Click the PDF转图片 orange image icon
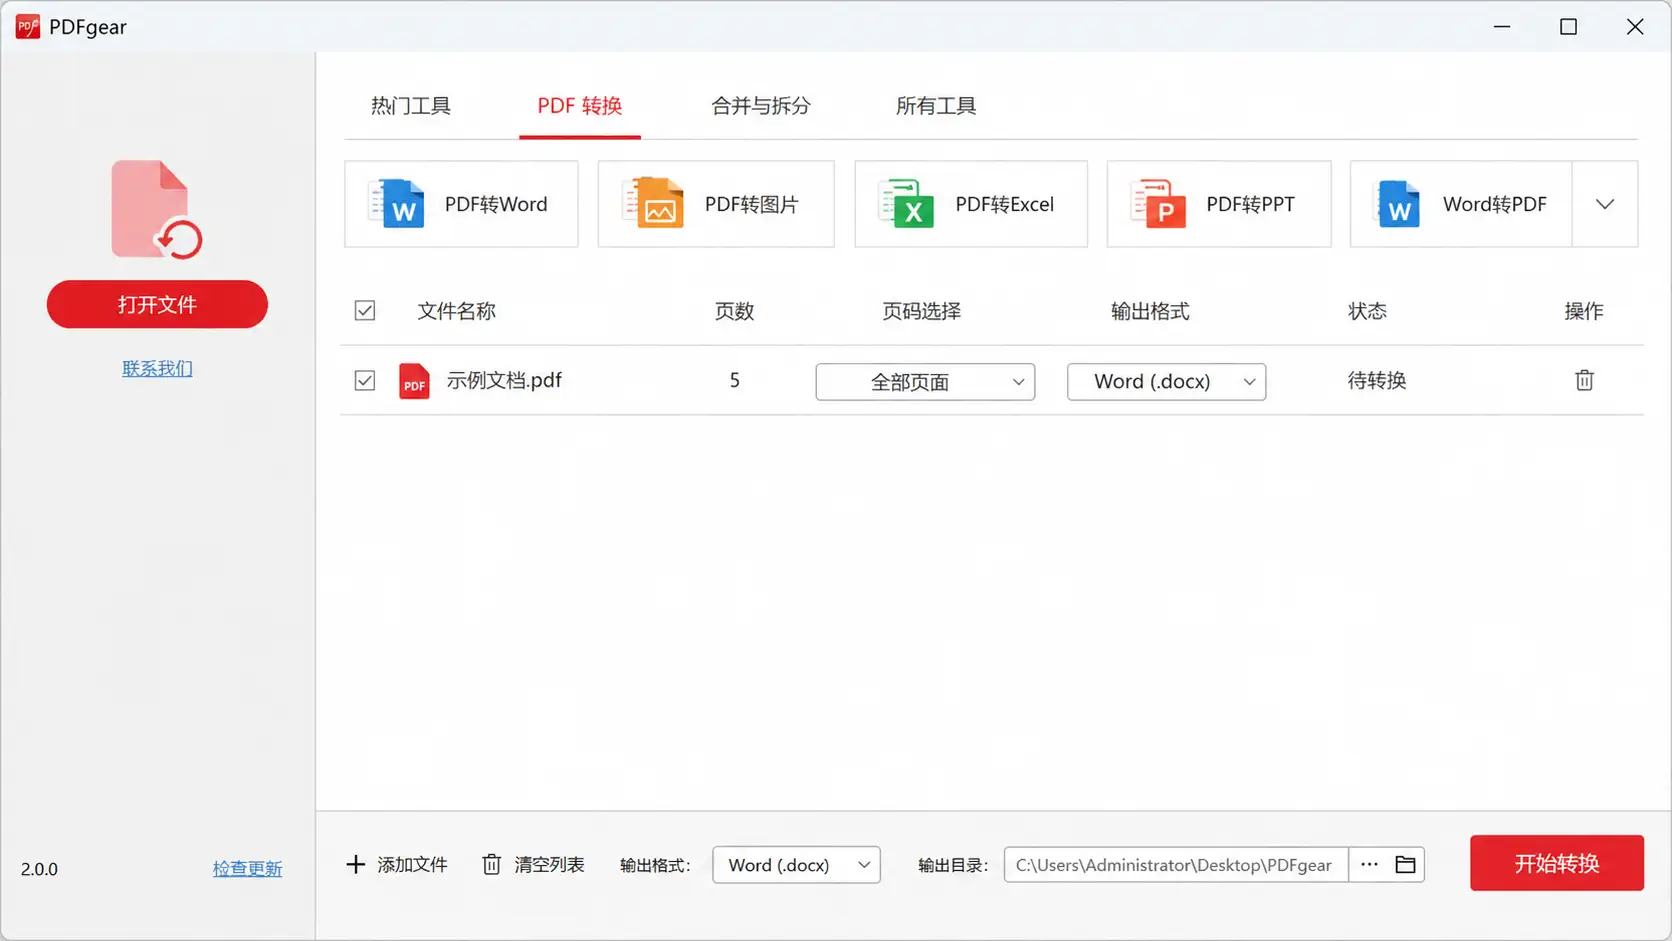The height and width of the screenshot is (941, 1672). [653, 203]
